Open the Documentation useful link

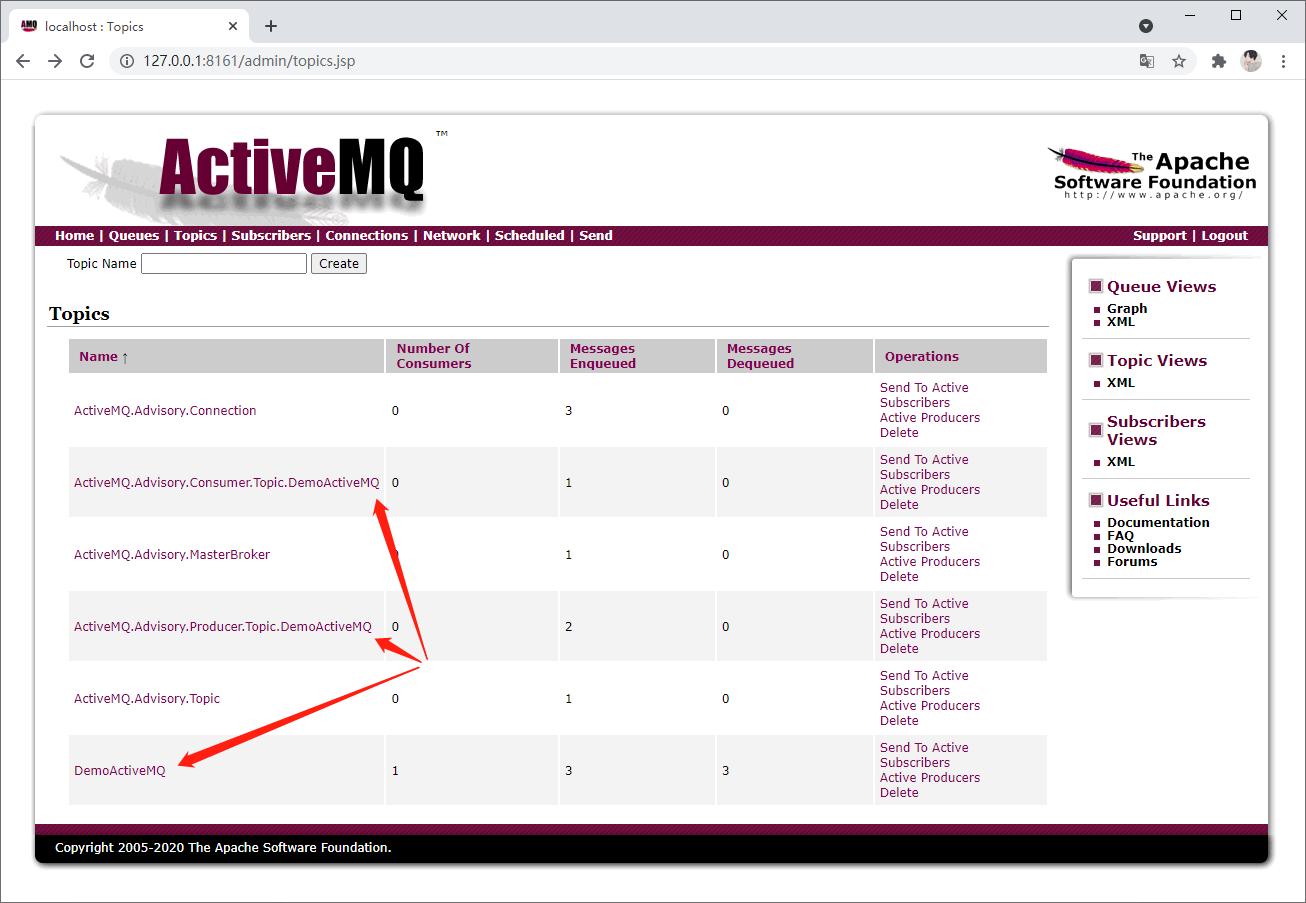1158,523
